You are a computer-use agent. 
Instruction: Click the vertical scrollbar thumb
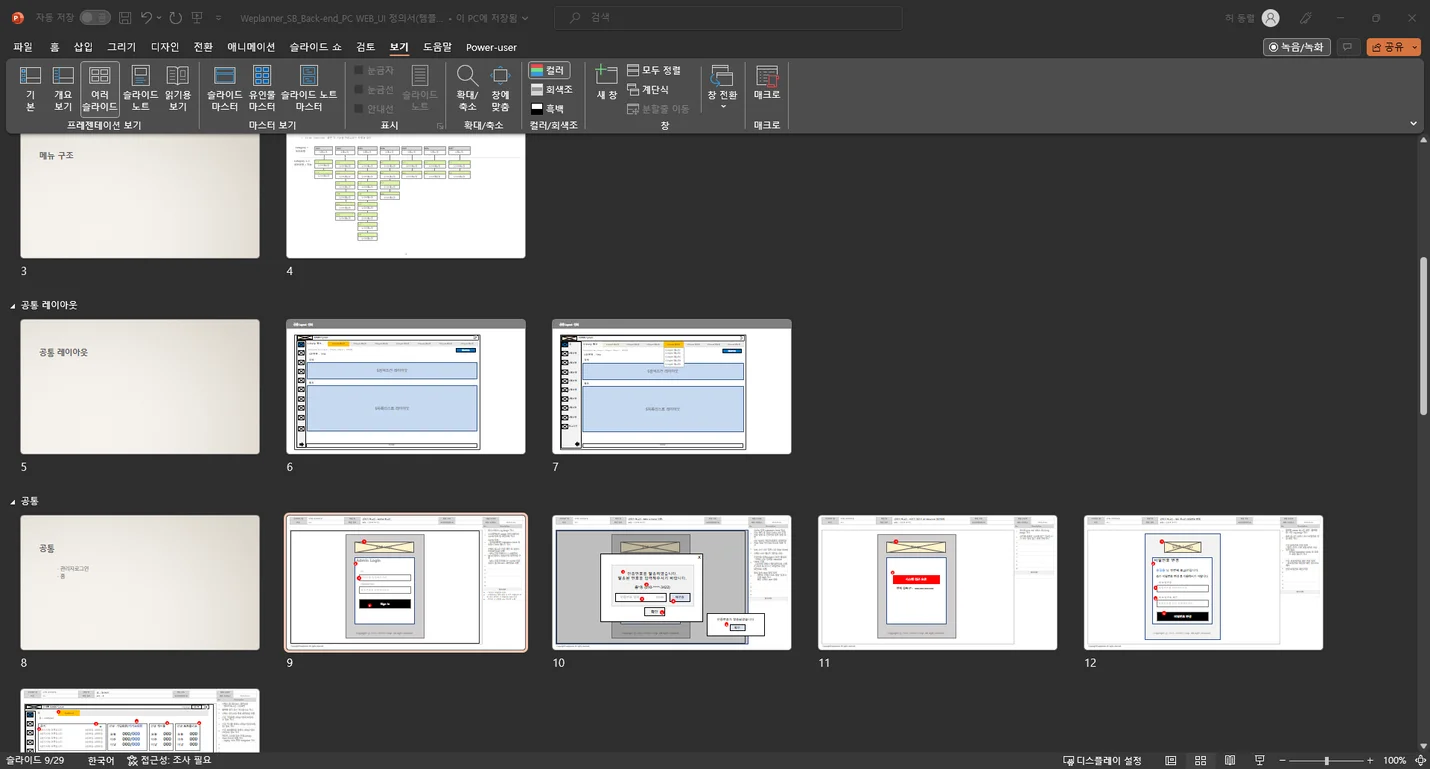(x=1424, y=336)
